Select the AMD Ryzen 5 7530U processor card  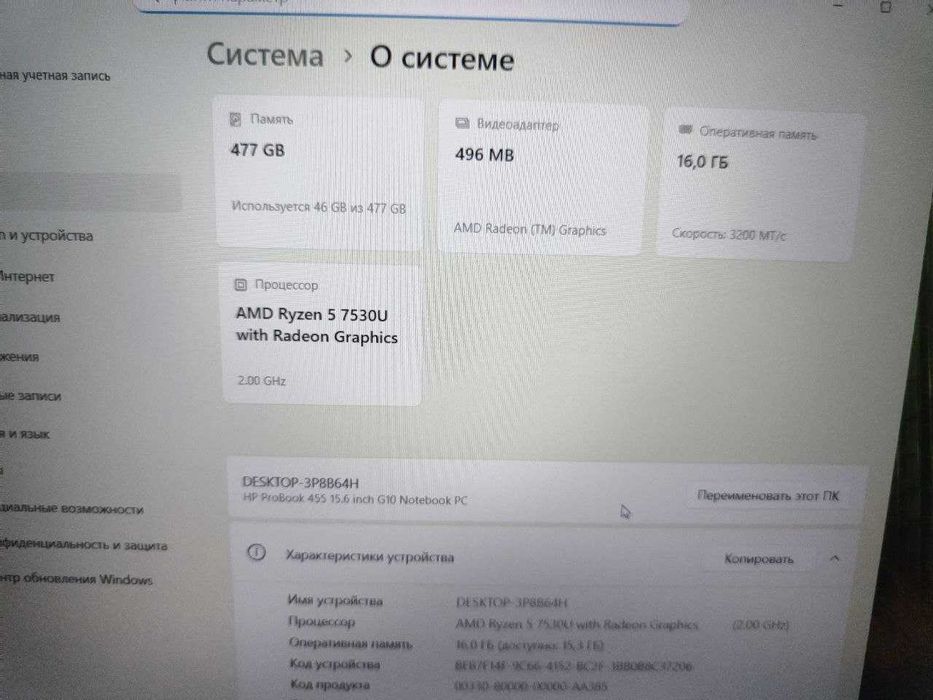[x=322, y=335]
